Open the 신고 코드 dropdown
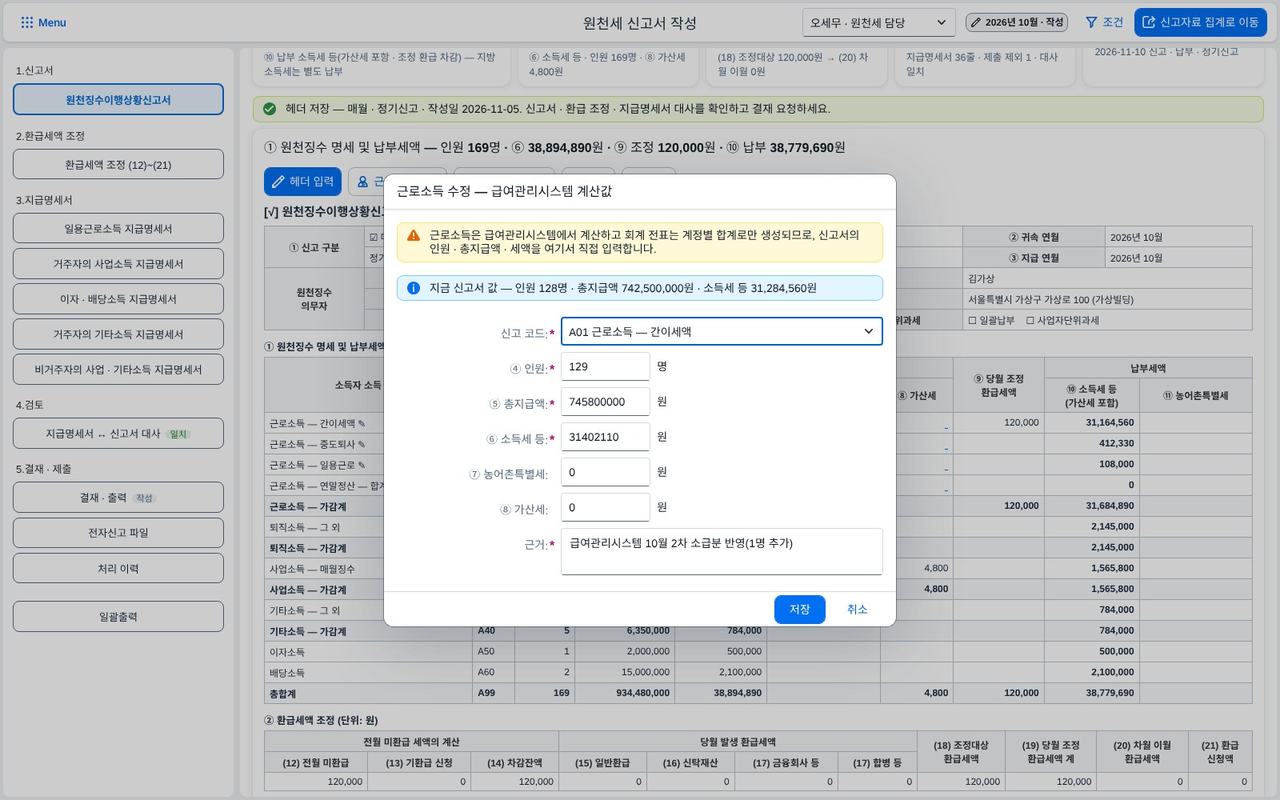Viewport: 1280px width, 800px height. [721, 331]
